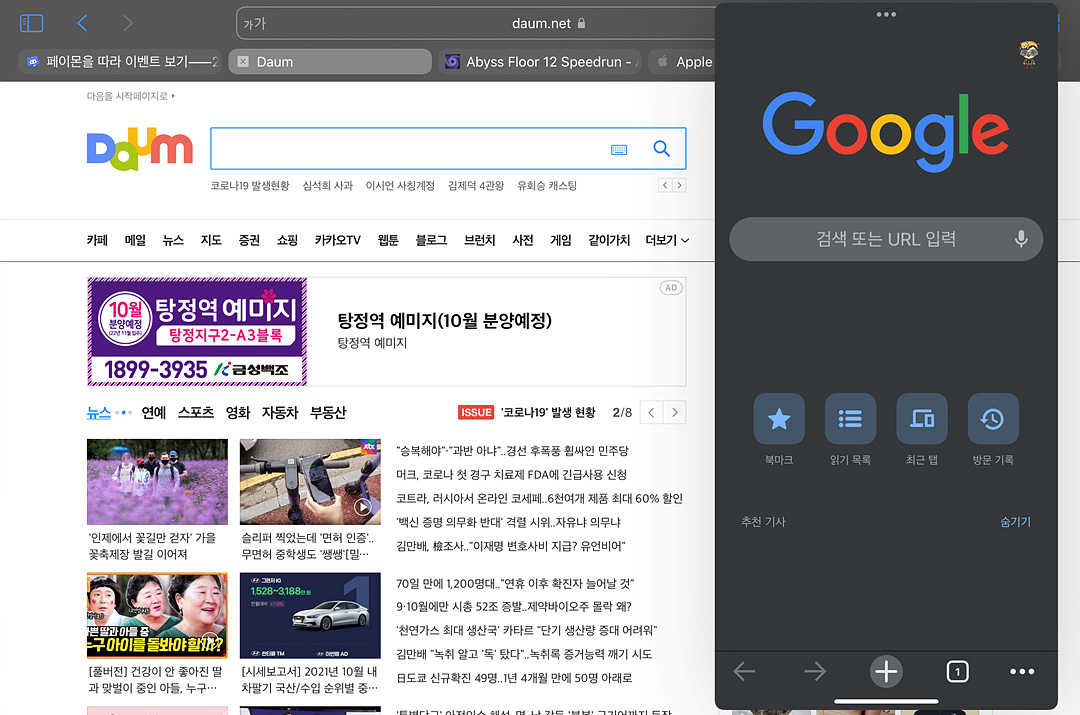The width and height of the screenshot is (1080, 715).
Task: Click the AD badge on the banner
Action: (x=671, y=288)
